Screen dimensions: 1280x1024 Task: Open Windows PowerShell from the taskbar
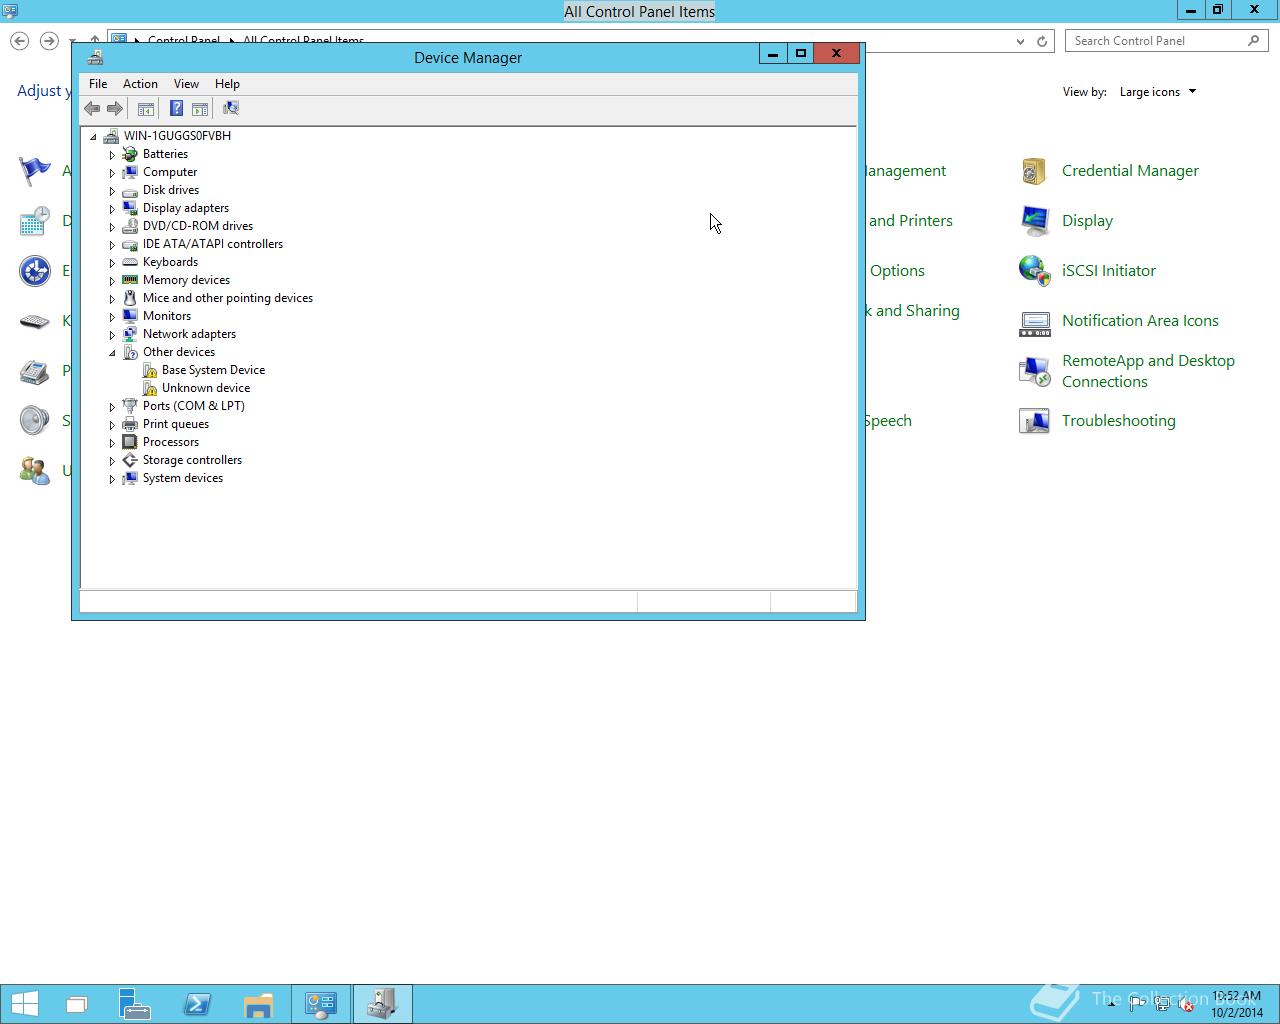coord(197,1004)
